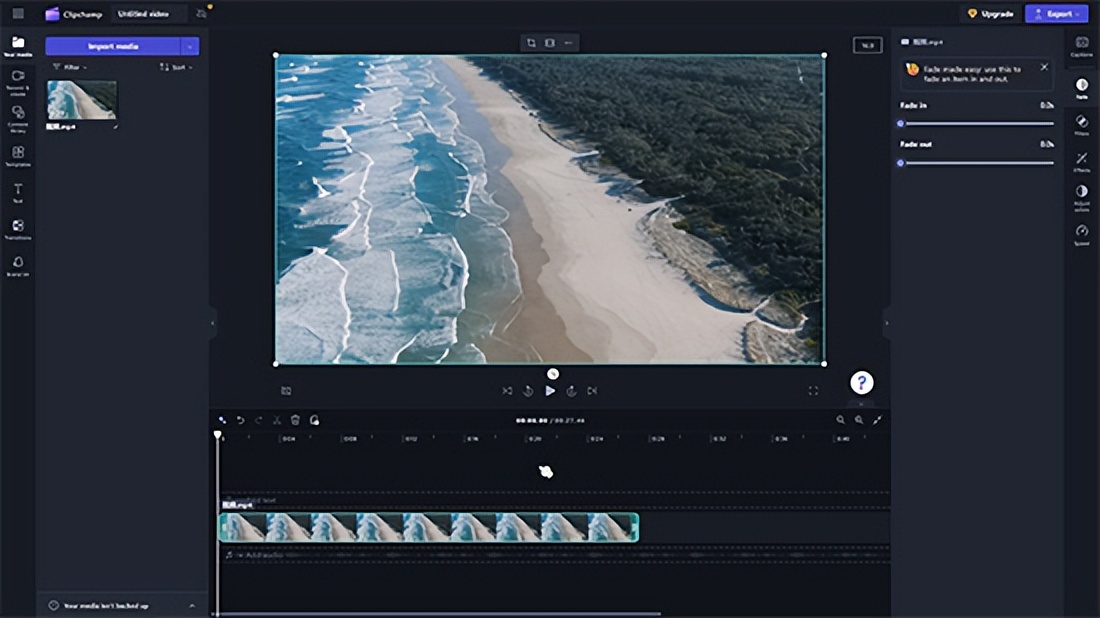1100x618 pixels.
Task: Open the Record & create panel
Action: 18,80
